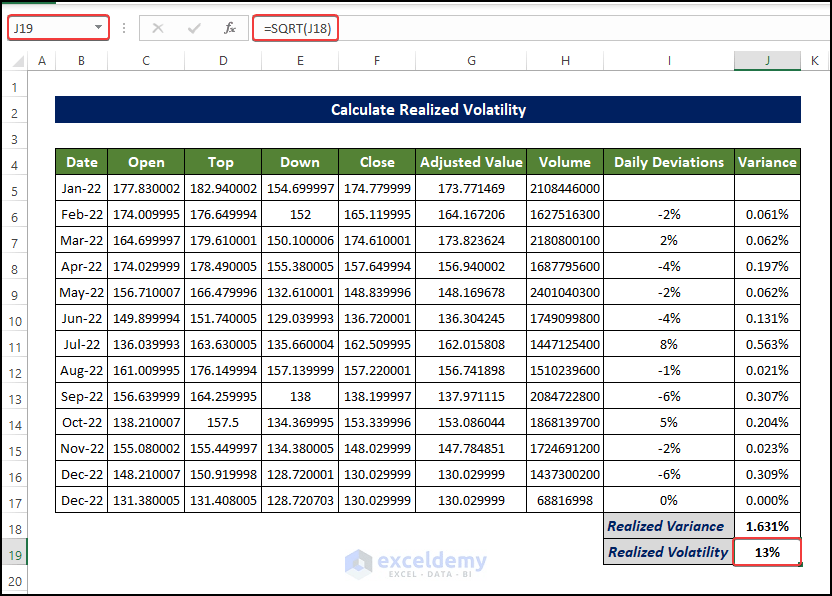Image resolution: width=832 pixels, height=596 pixels.
Task: Select the Realized Variance value cell showing 1.631%
Action: (767, 526)
